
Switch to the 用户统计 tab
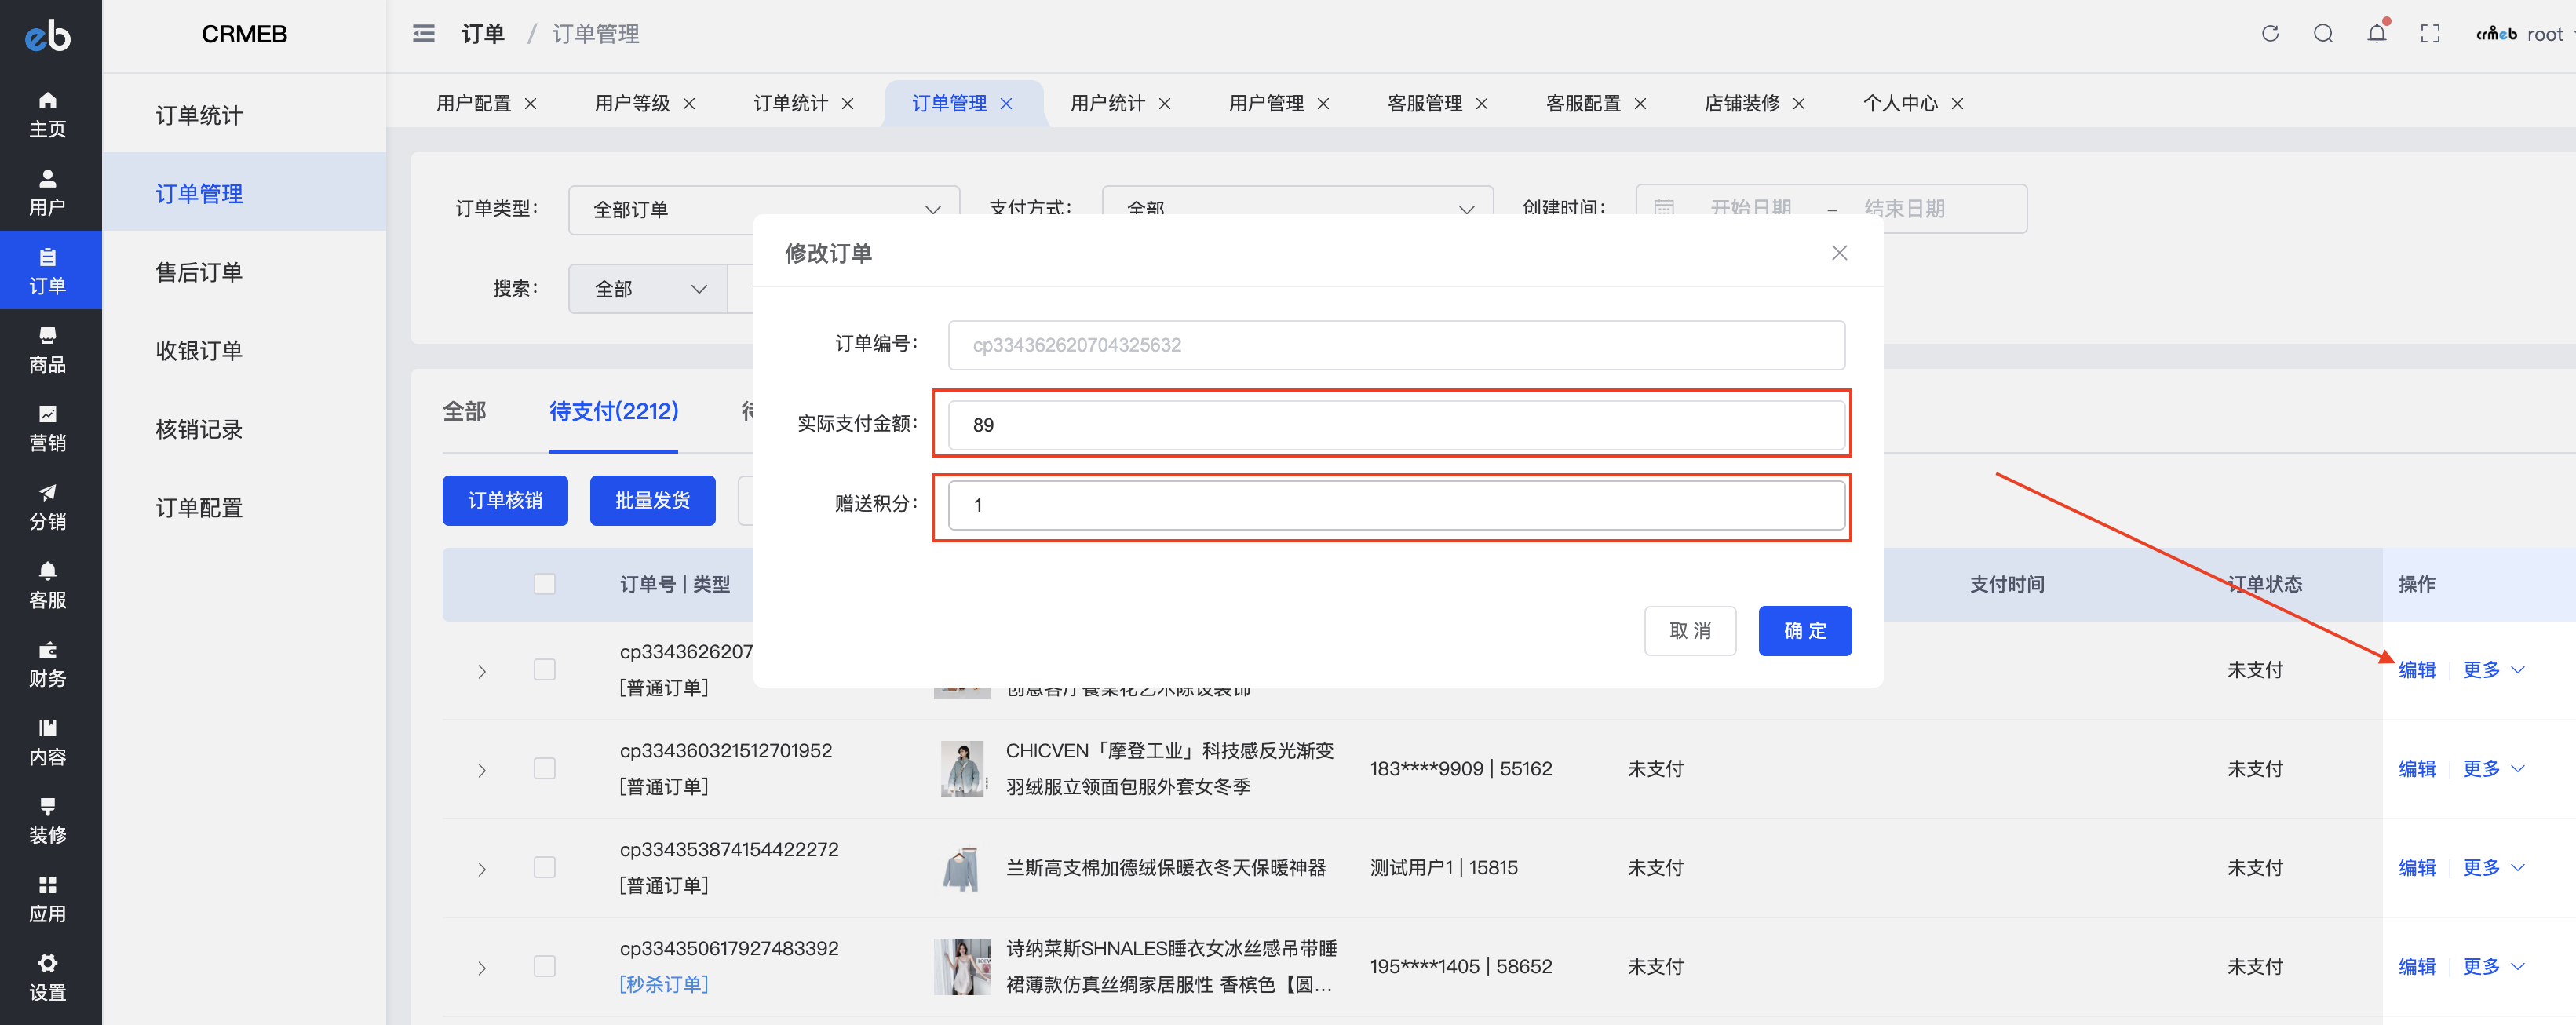pyautogui.click(x=1106, y=103)
